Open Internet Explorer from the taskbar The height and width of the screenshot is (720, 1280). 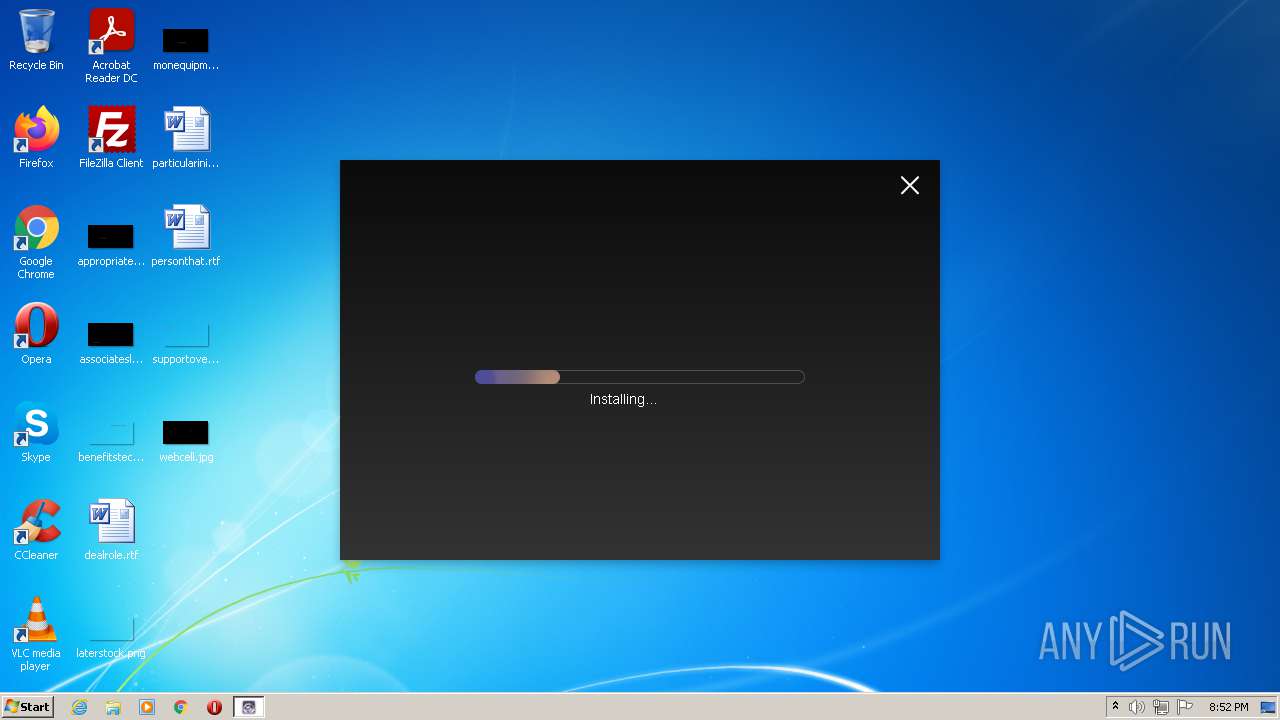point(79,707)
